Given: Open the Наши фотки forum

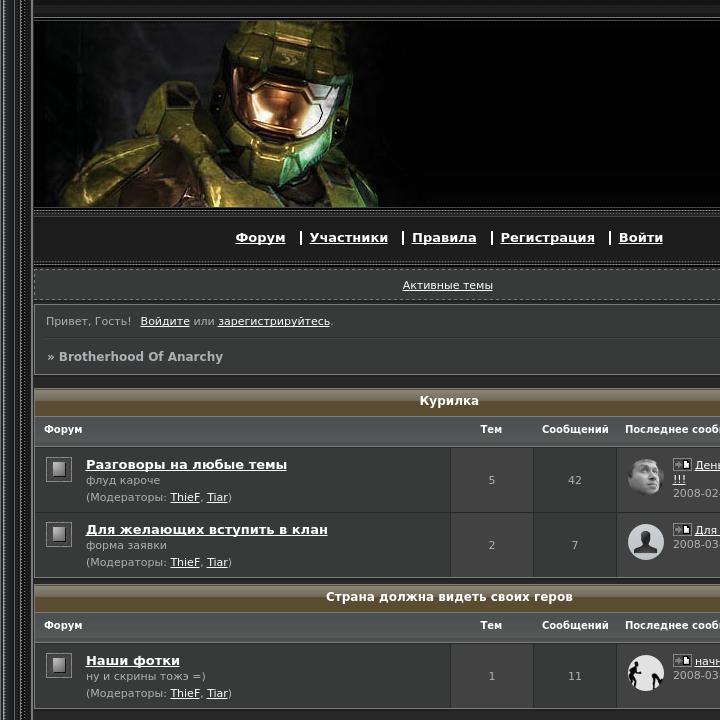Looking at the screenshot, I should pos(133,660).
